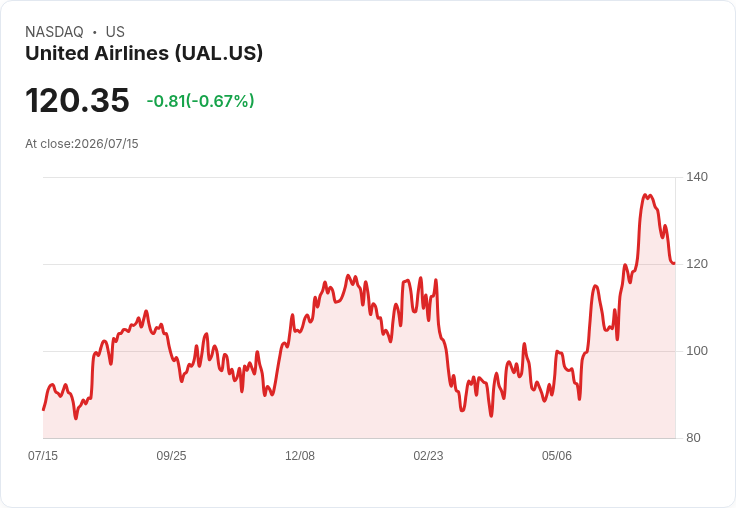This screenshot has width=736, height=508.
Task: Click the At close 2026/07/15 text
Action: pos(82,144)
